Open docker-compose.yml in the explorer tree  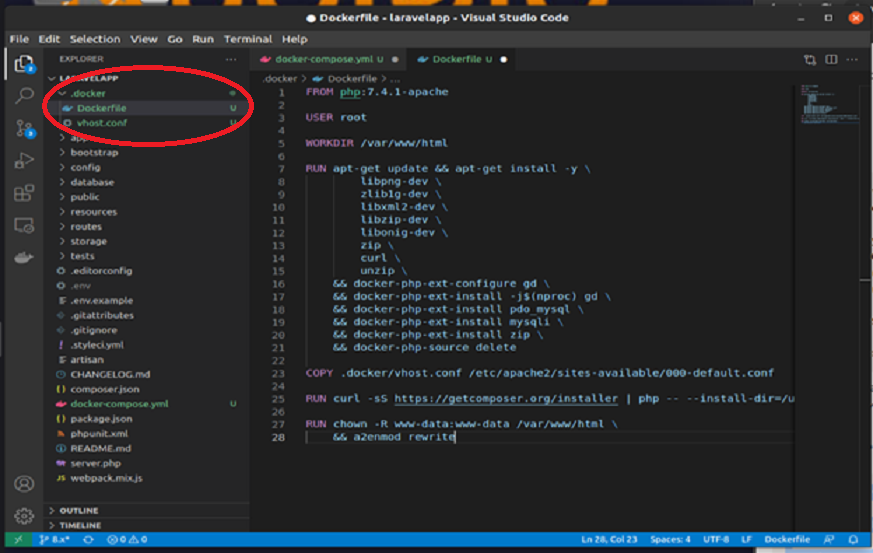(119, 404)
